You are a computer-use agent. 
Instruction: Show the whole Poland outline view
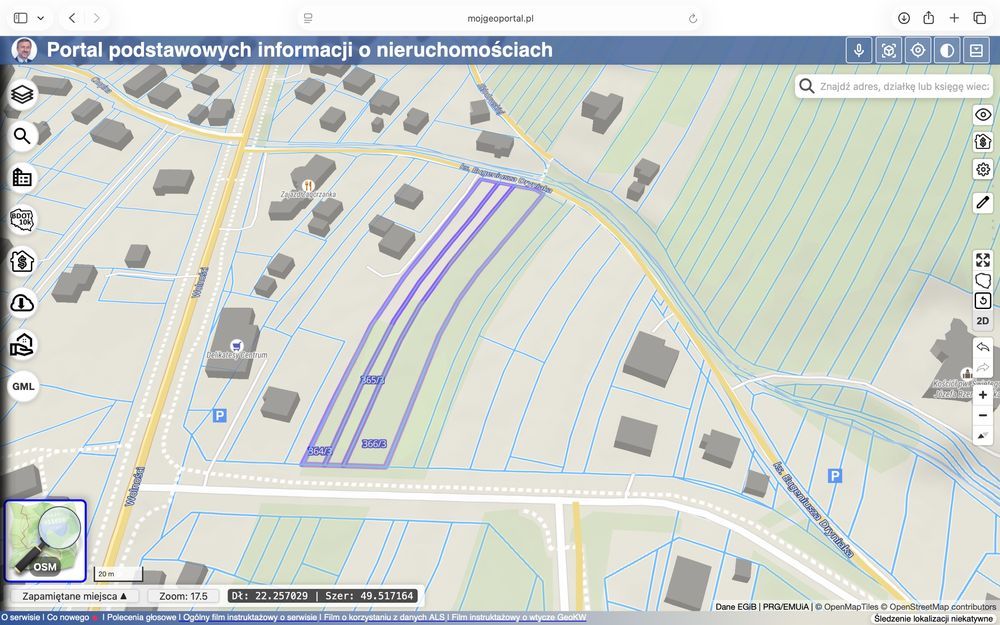click(983, 280)
